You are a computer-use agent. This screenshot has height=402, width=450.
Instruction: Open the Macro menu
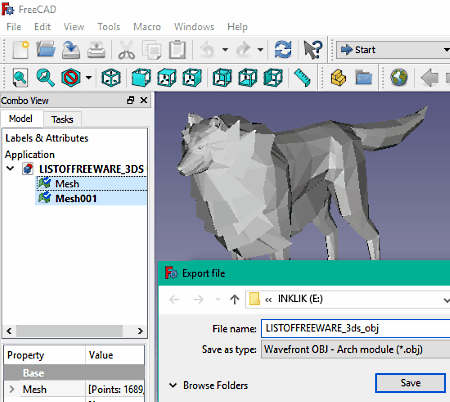147,27
